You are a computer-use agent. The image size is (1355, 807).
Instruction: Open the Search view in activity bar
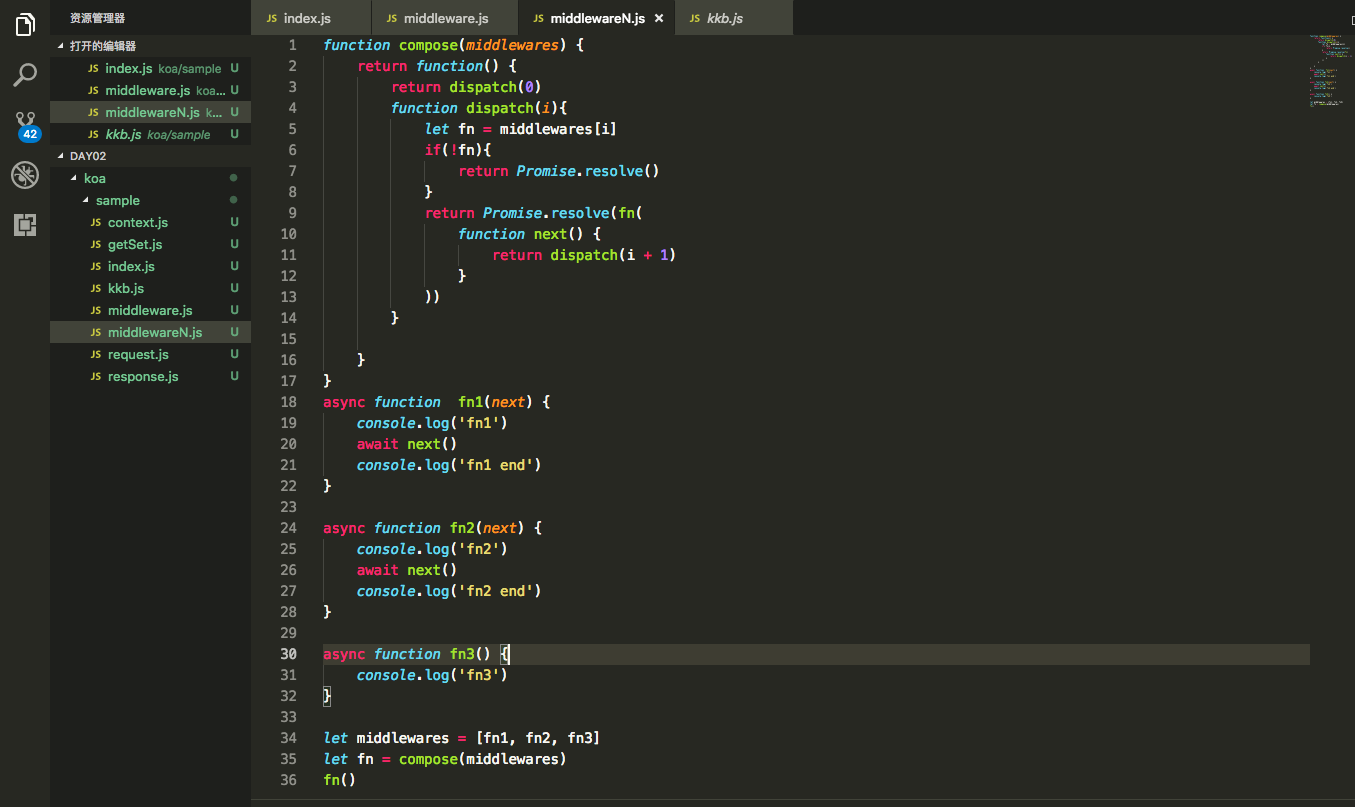pos(25,75)
